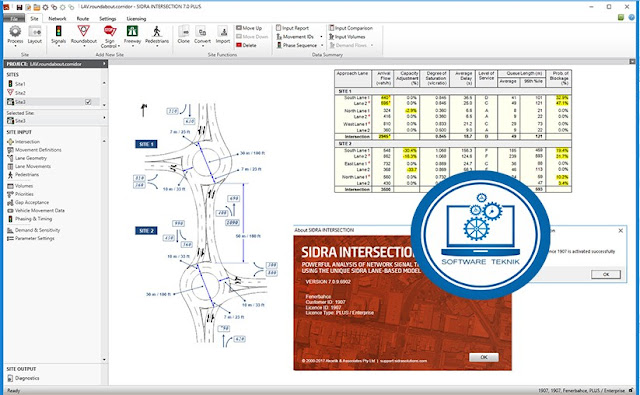
Task: Select the Site ribbon tab
Action: [34, 19]
